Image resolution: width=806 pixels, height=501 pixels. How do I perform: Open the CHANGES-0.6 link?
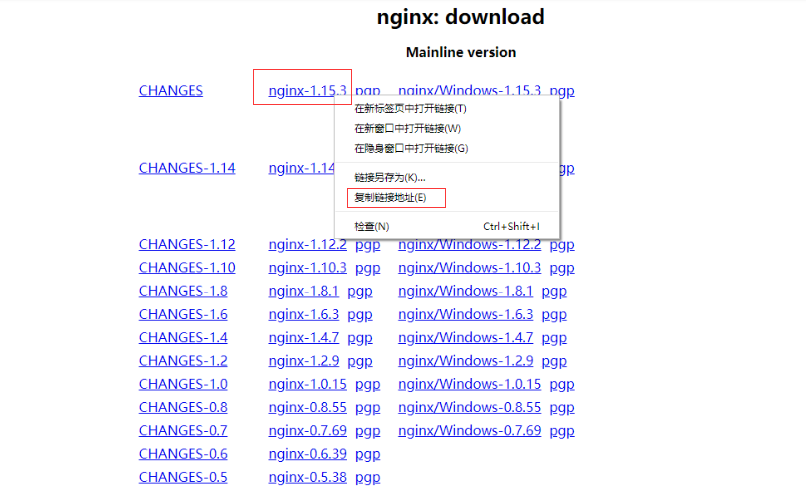coord(183,454)
